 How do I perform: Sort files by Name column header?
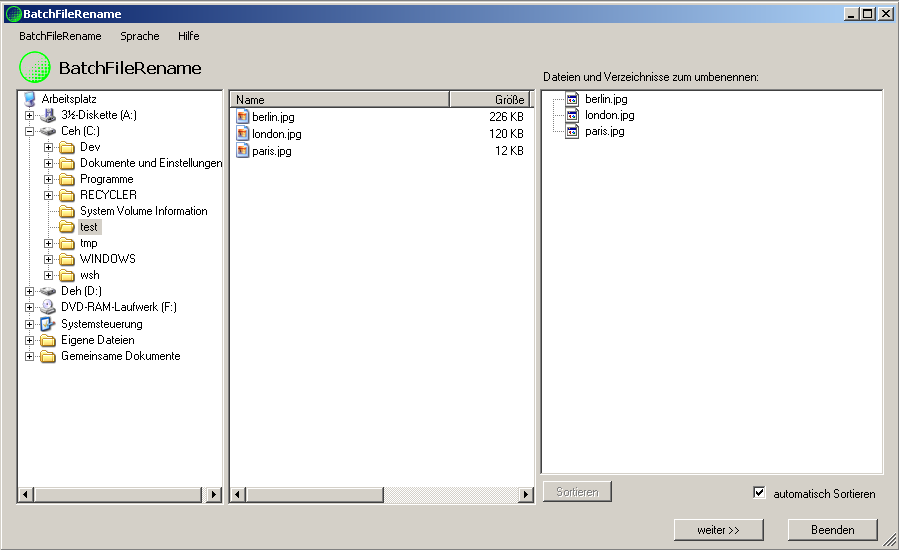[339, 100]
